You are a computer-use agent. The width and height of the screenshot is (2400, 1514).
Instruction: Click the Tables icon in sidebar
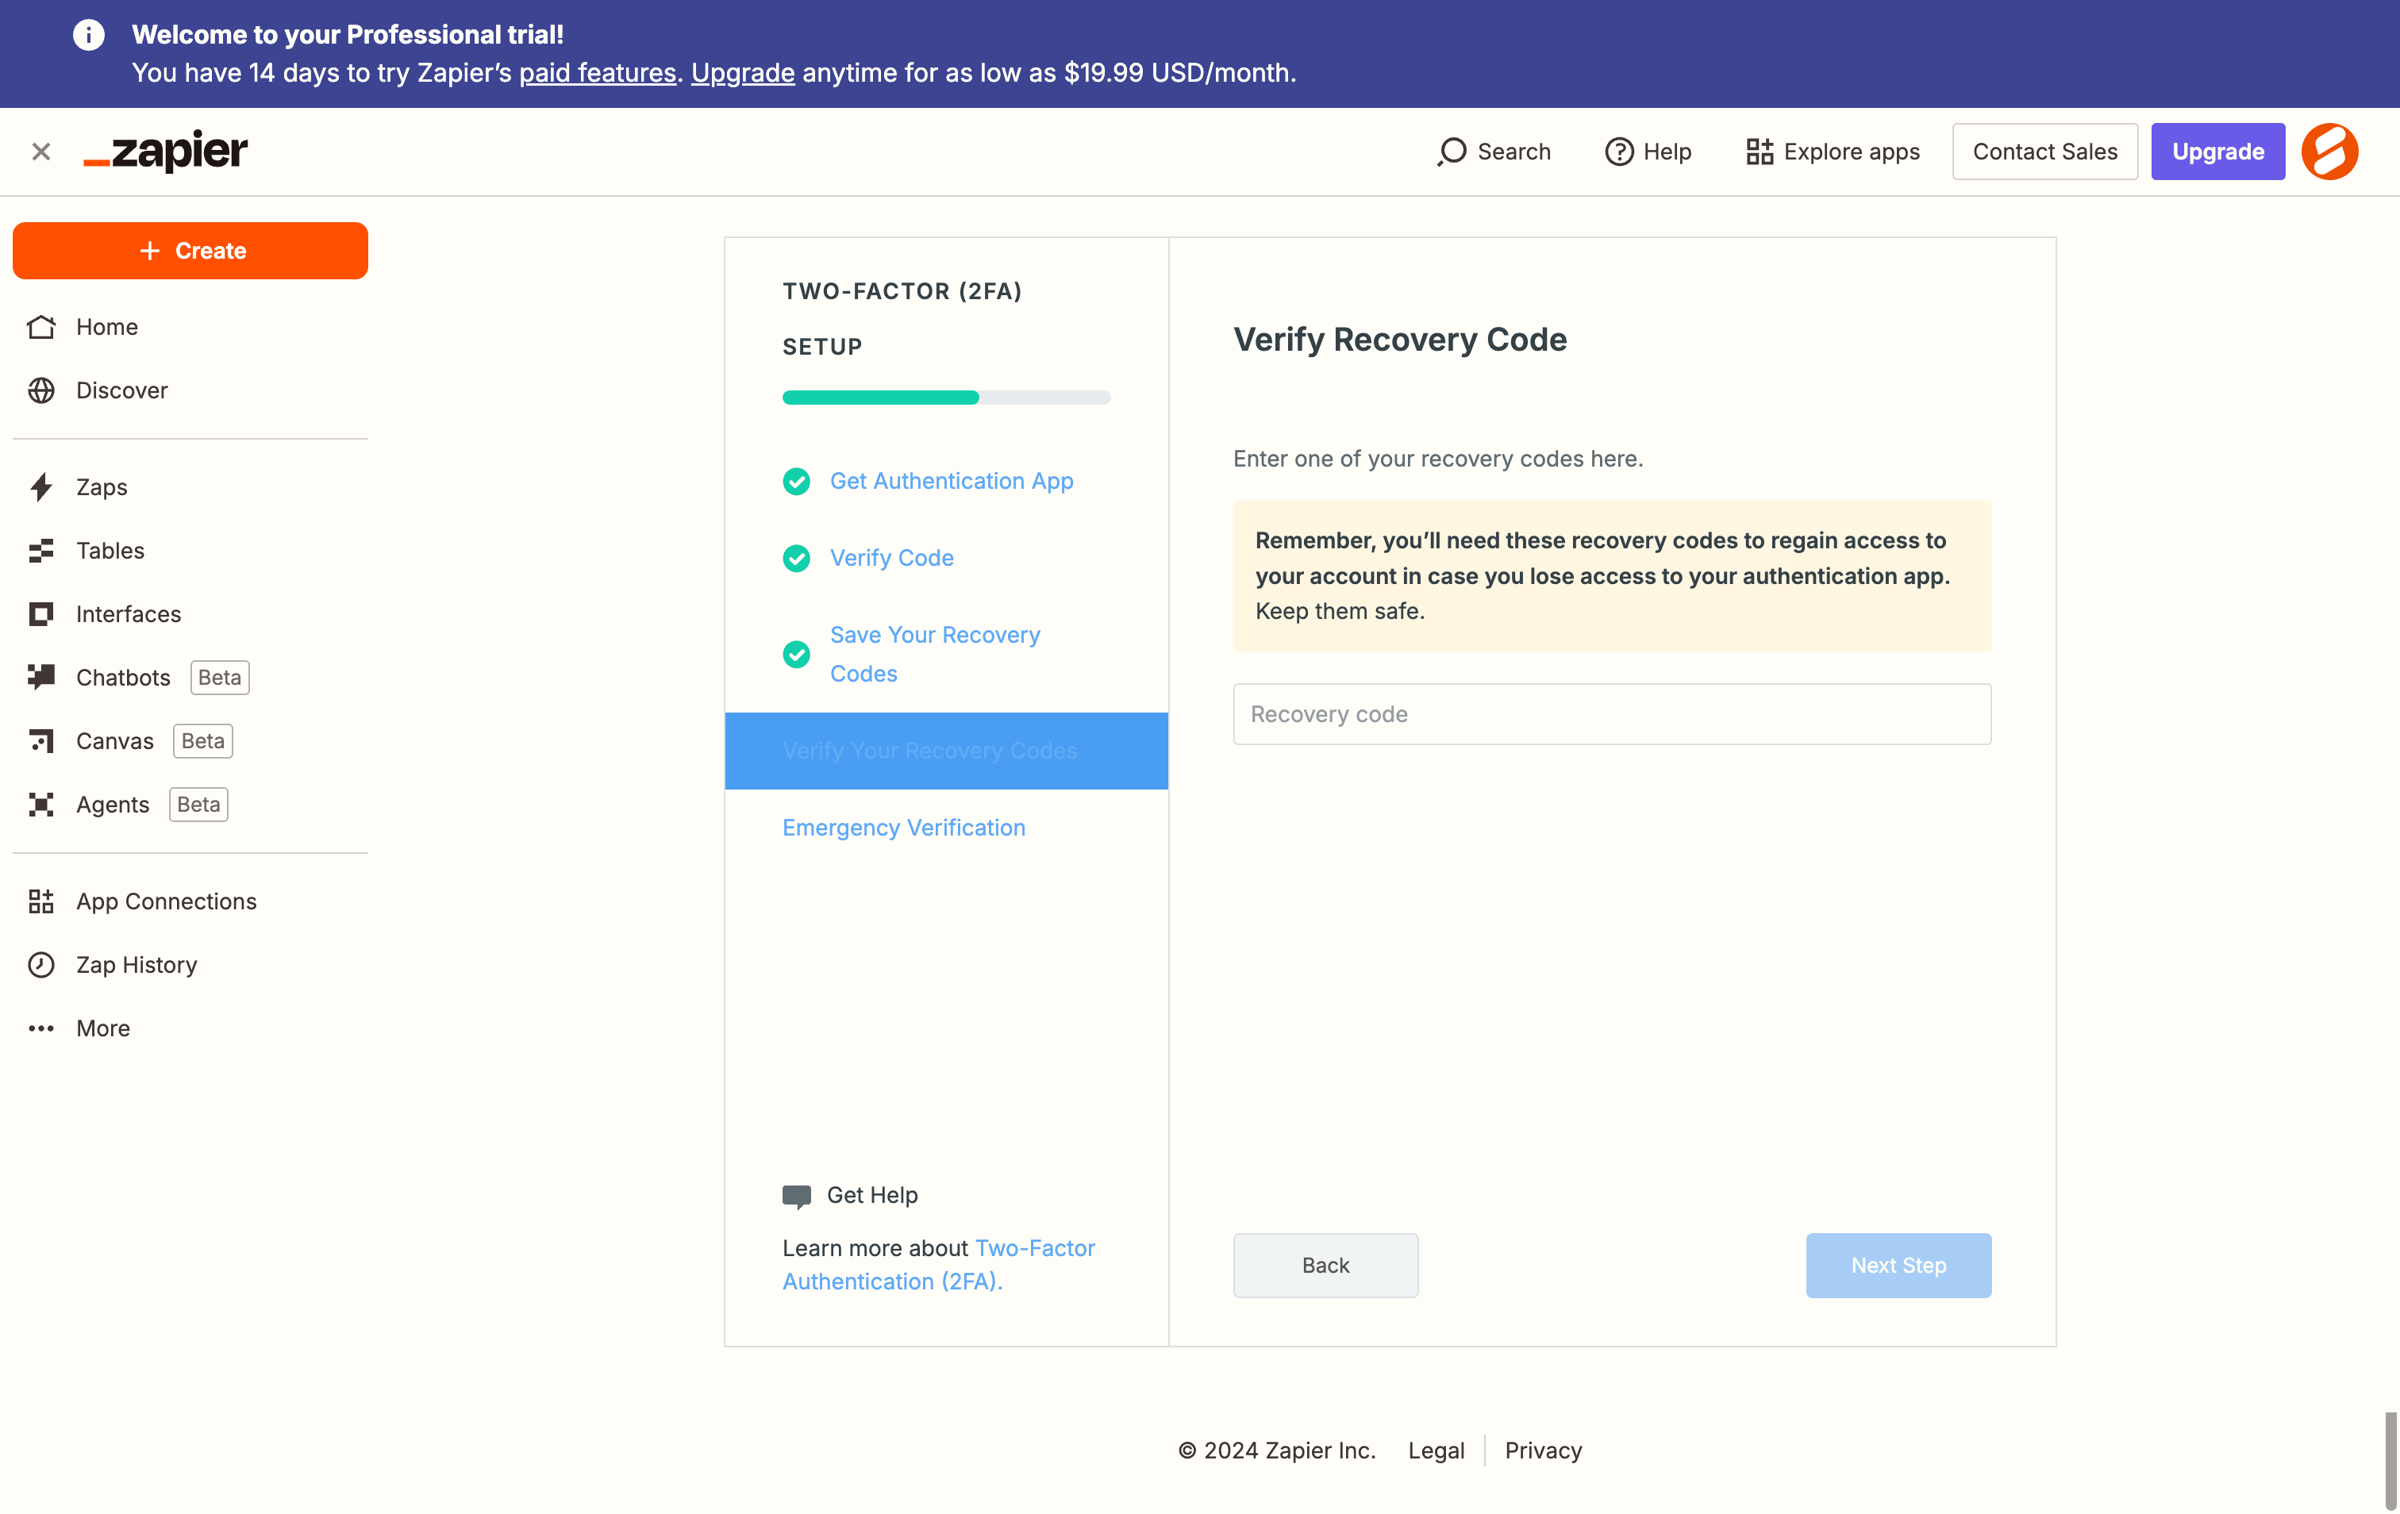pyautogui.click(x=41, y=550)
